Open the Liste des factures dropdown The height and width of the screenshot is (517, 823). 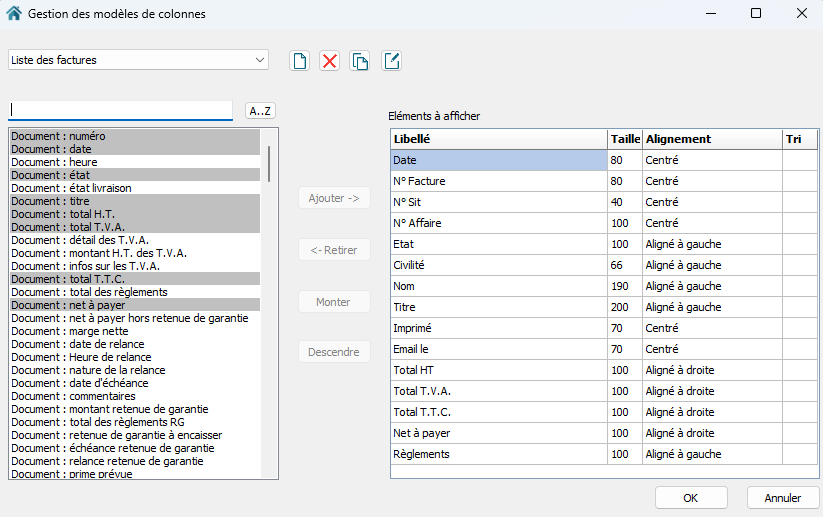click(138, 60)
